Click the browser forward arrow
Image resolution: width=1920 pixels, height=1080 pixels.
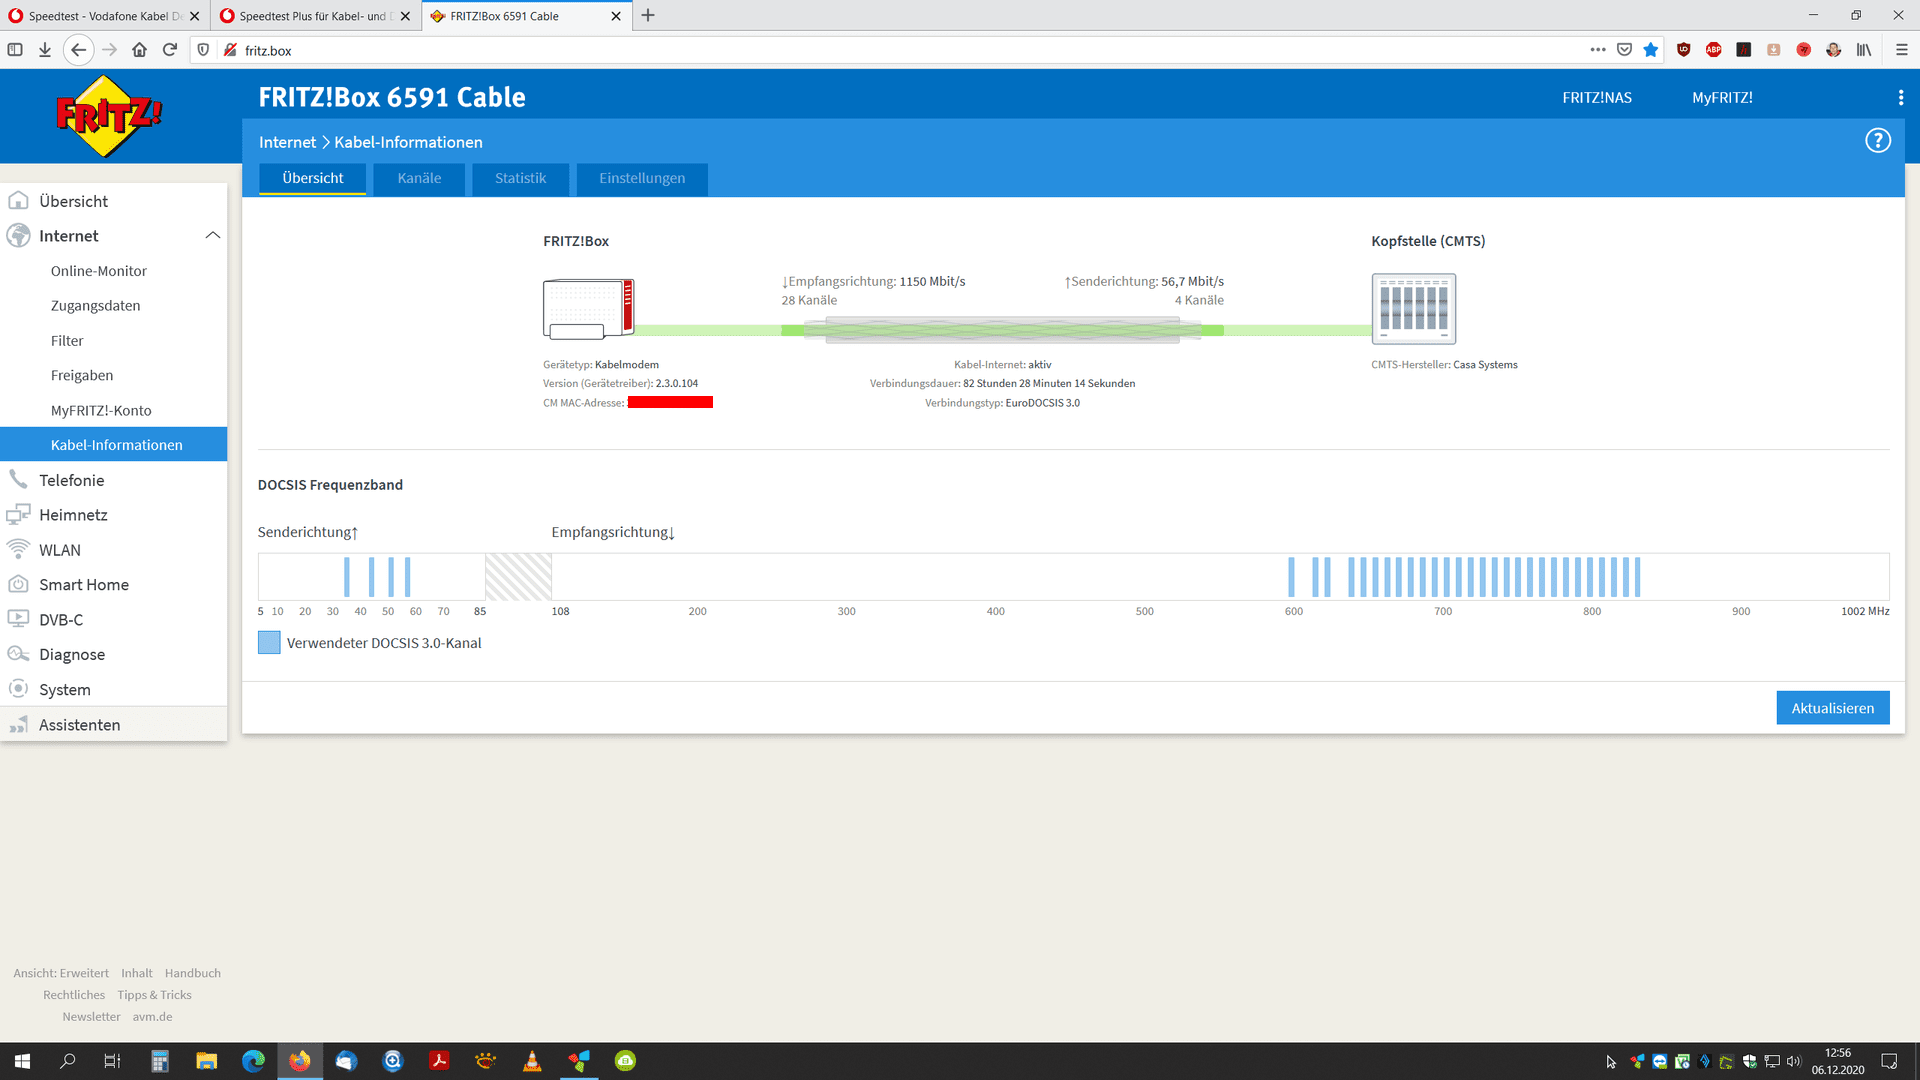109,50
